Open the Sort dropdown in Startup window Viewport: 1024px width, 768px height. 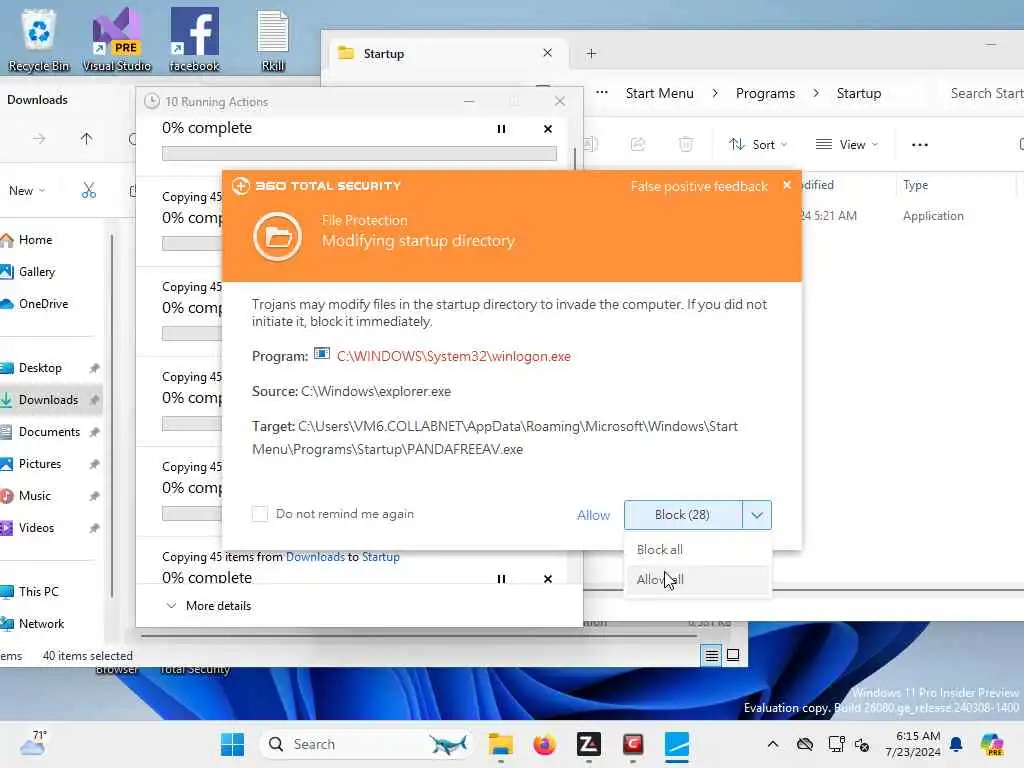pos(758,144)
